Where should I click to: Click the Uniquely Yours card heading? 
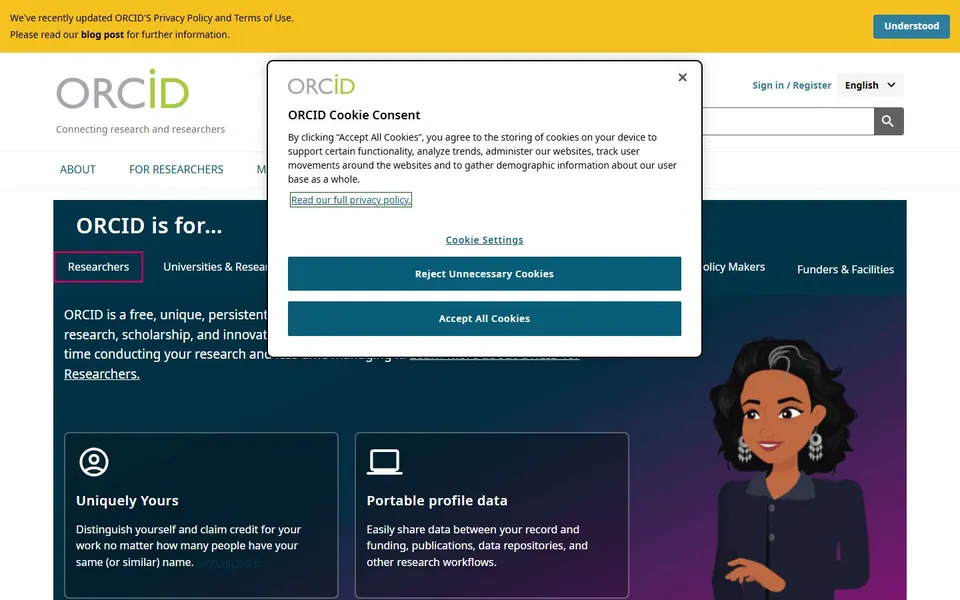pyautogui.click(x=127, y=501)
